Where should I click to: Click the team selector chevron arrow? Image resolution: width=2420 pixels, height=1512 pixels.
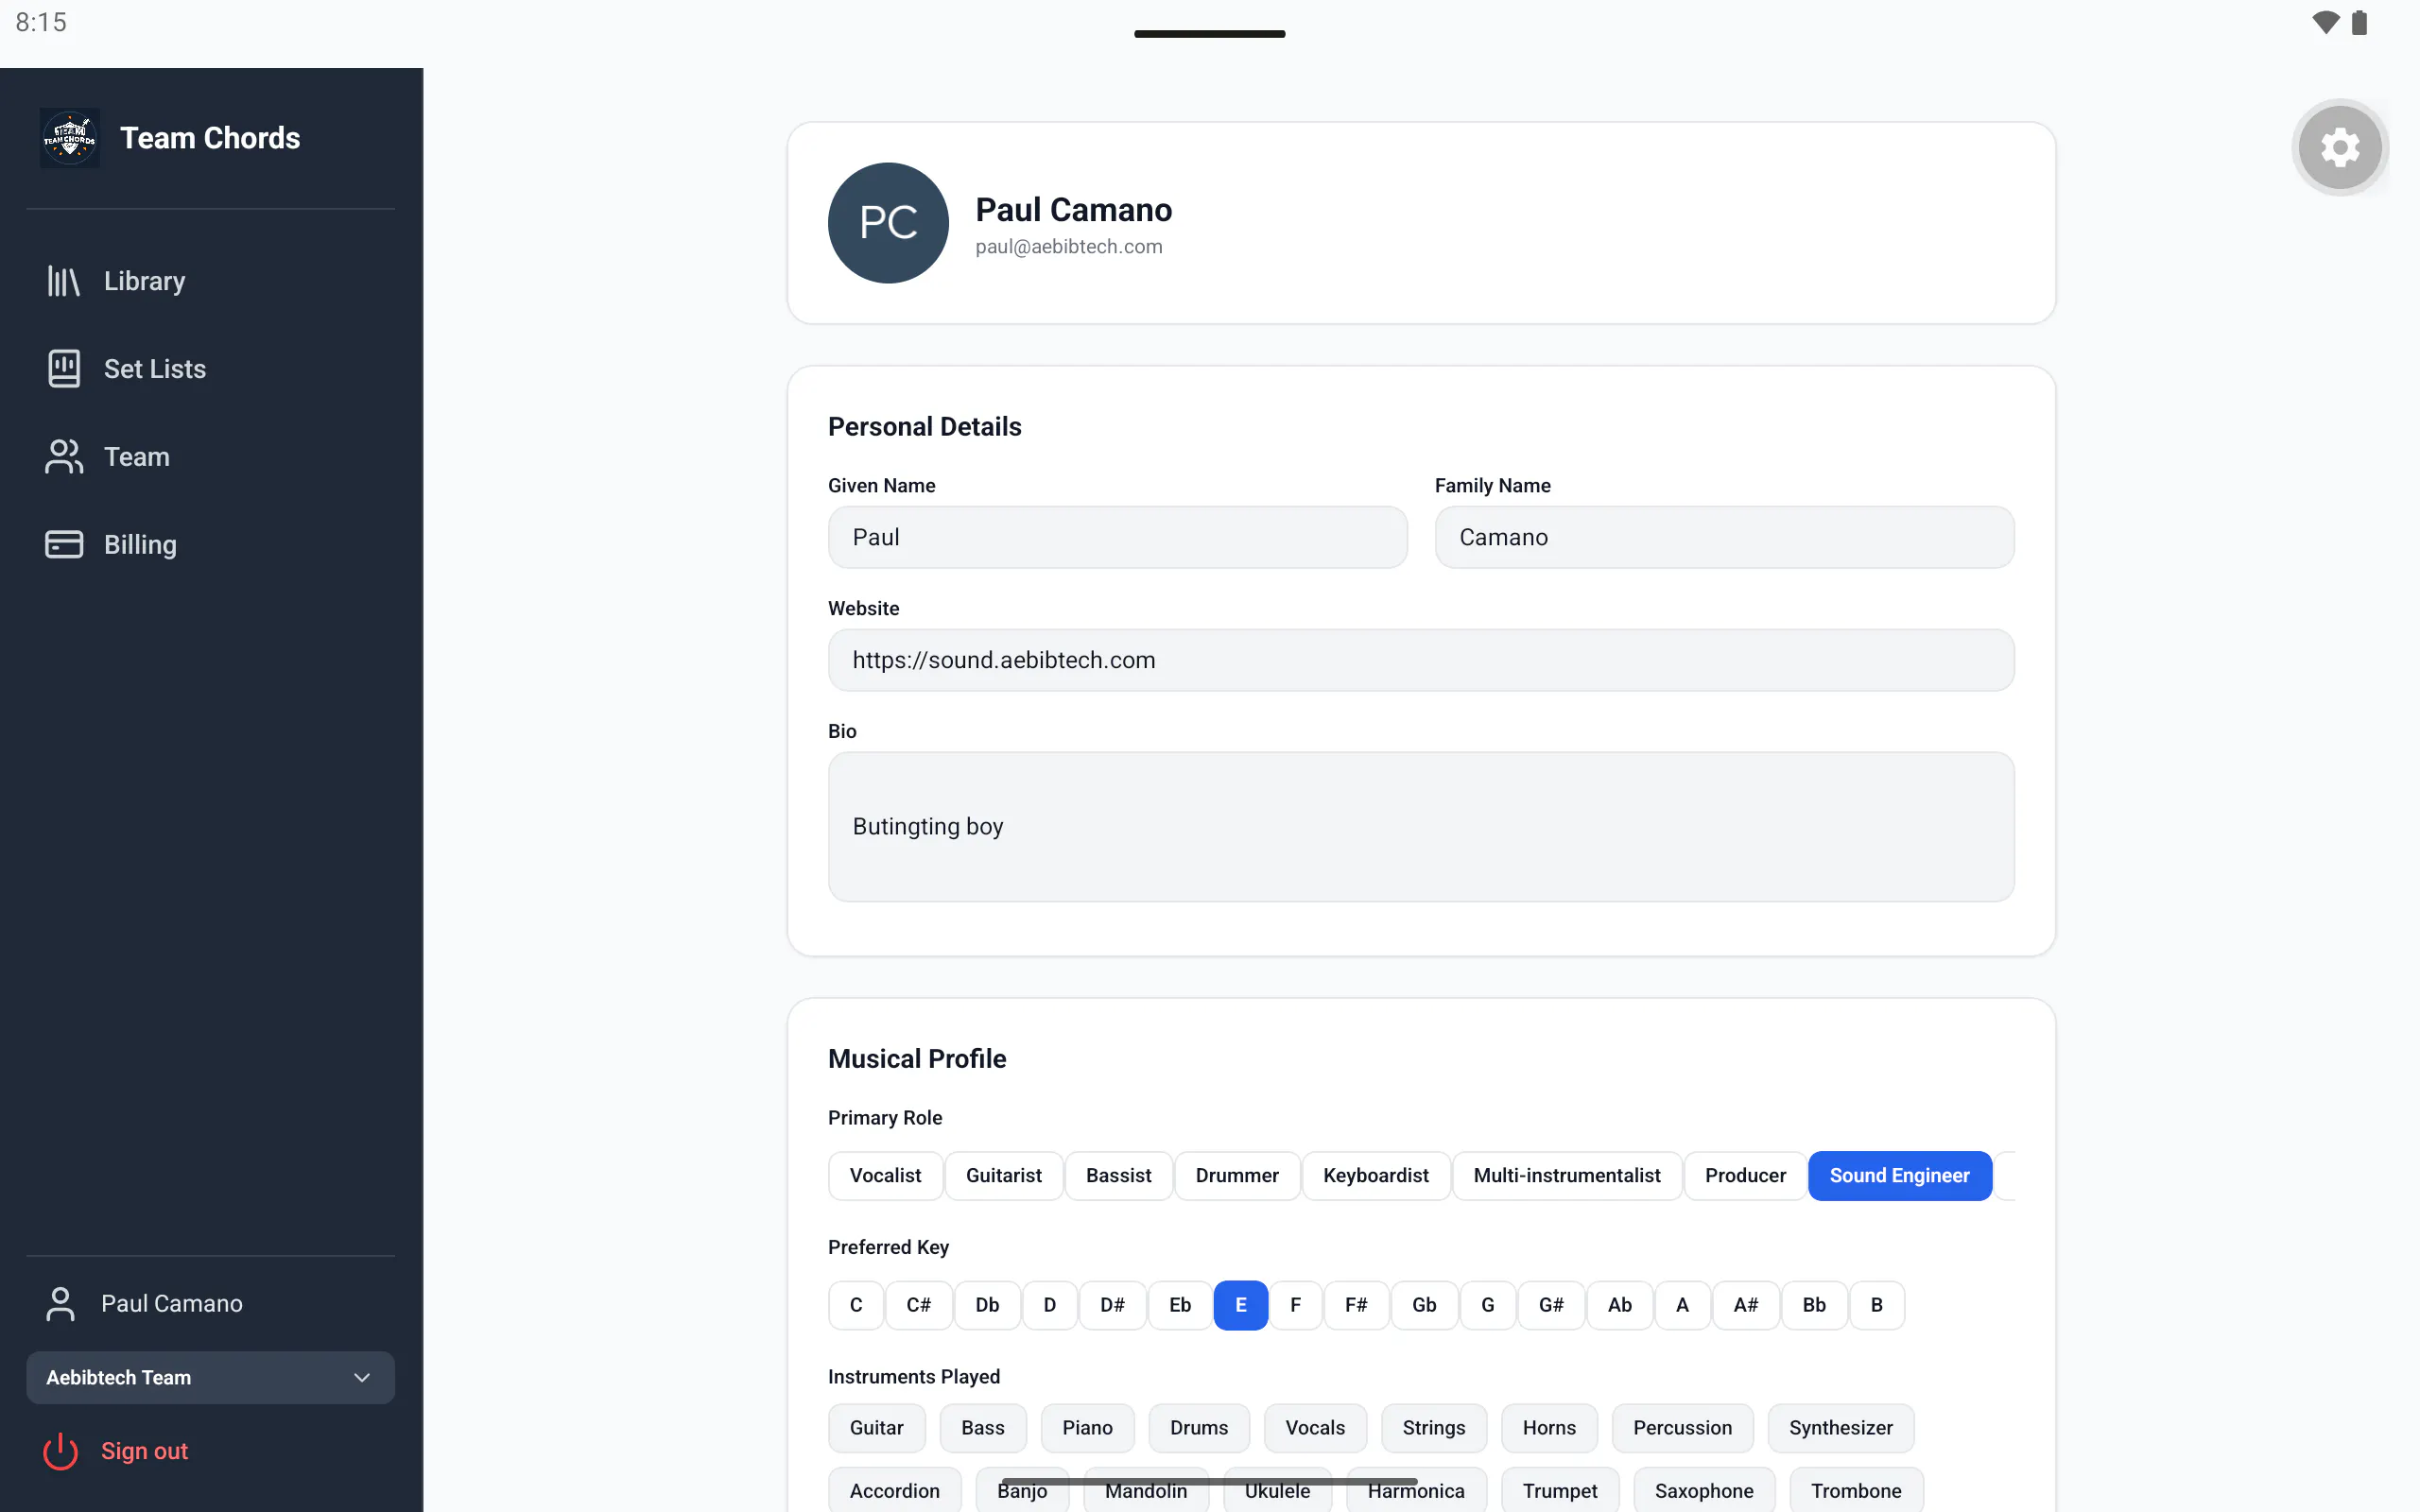(x=362, y=1378)
